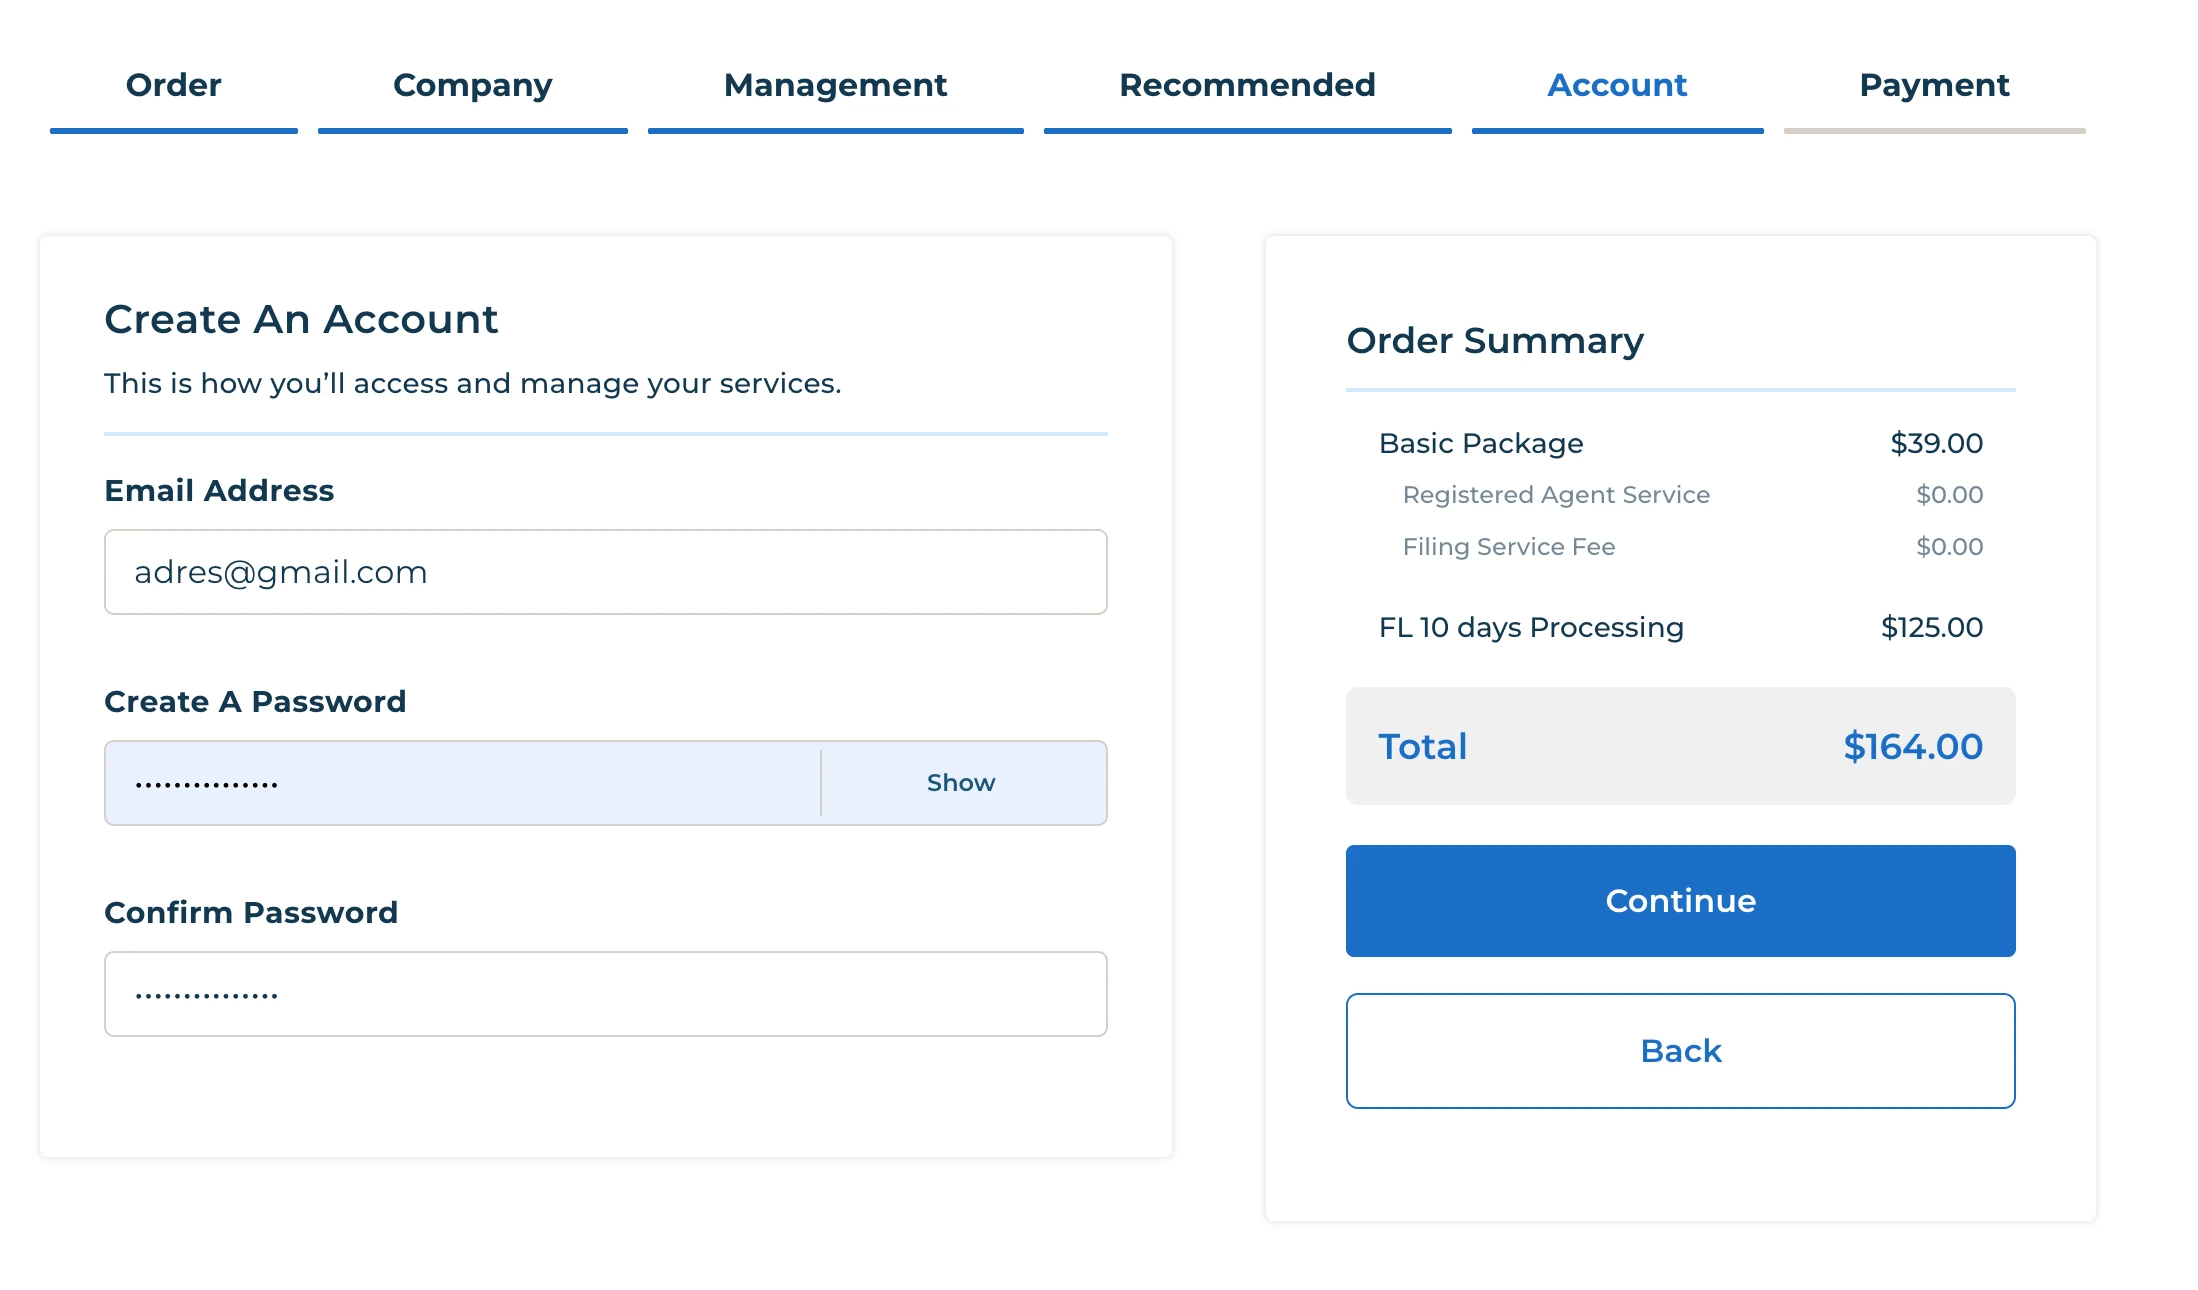Click the Filing Service Fee line

(1508, 547)
